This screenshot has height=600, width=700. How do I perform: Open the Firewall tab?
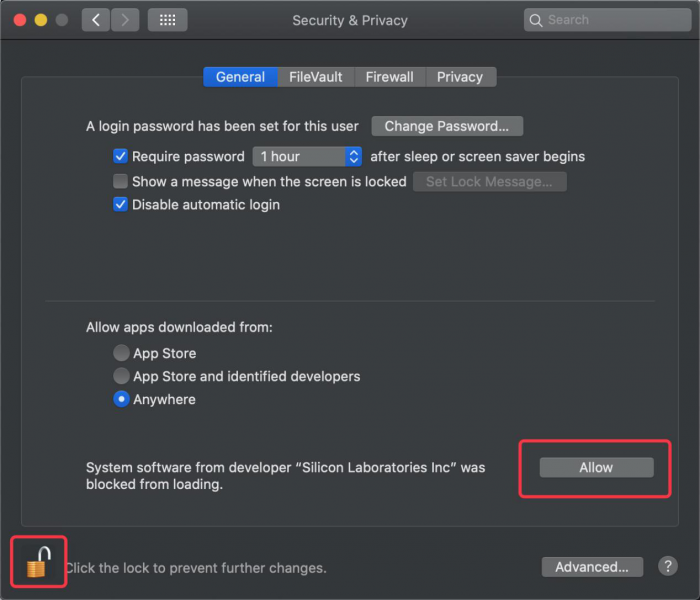390,77
